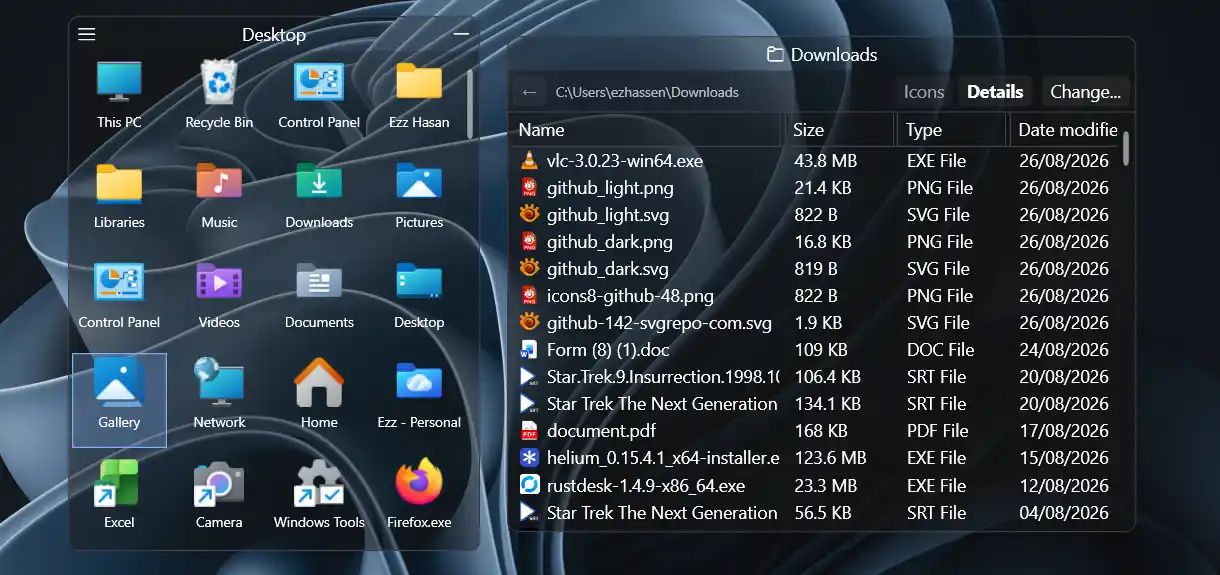The width and height of the screenshot is (1220, 575).
Task: Select github-142-svgrepo-com.svg file name
Action: point(659,322)
